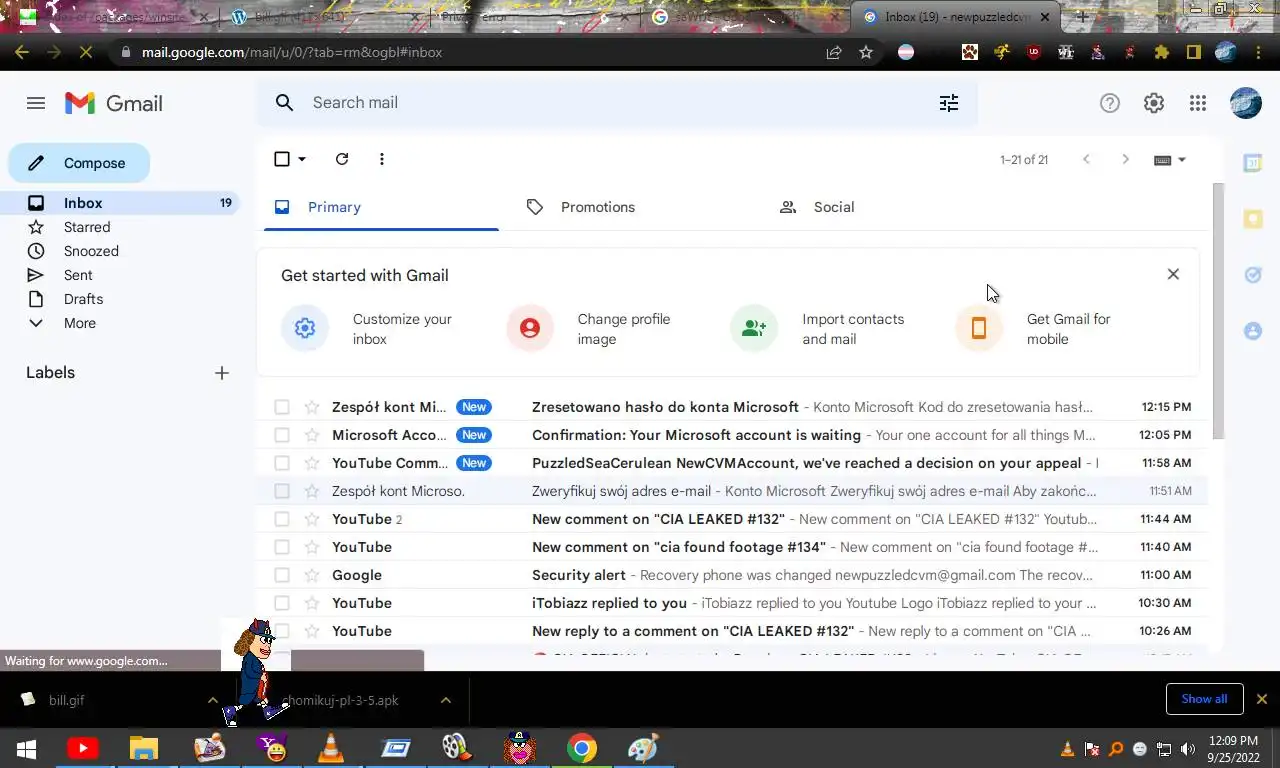The image size is (1280, 768).
Task: Click the Compose button
Action: pos(79,163)
